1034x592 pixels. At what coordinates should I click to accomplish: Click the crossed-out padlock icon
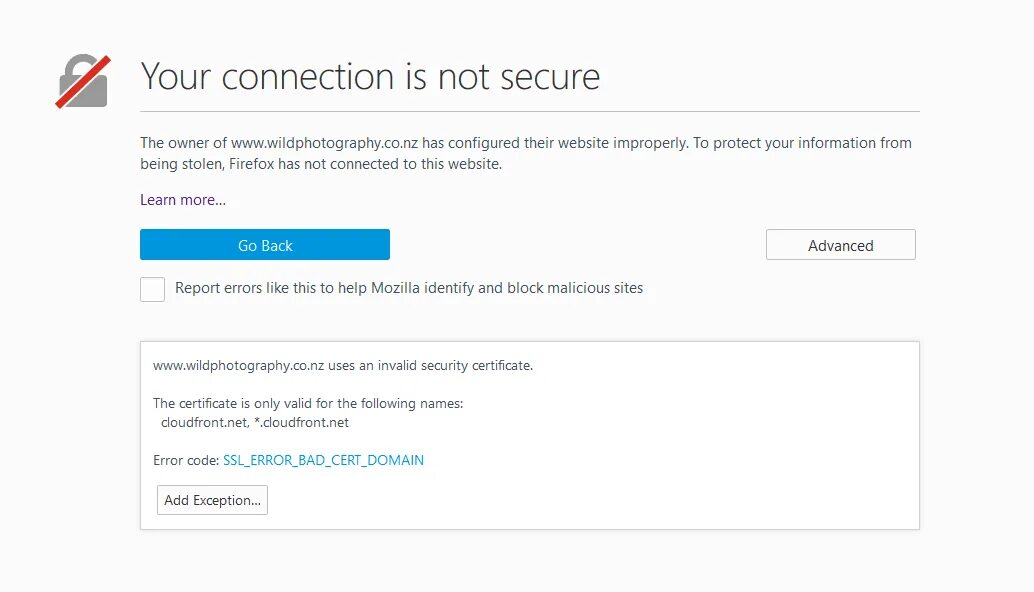83,82
